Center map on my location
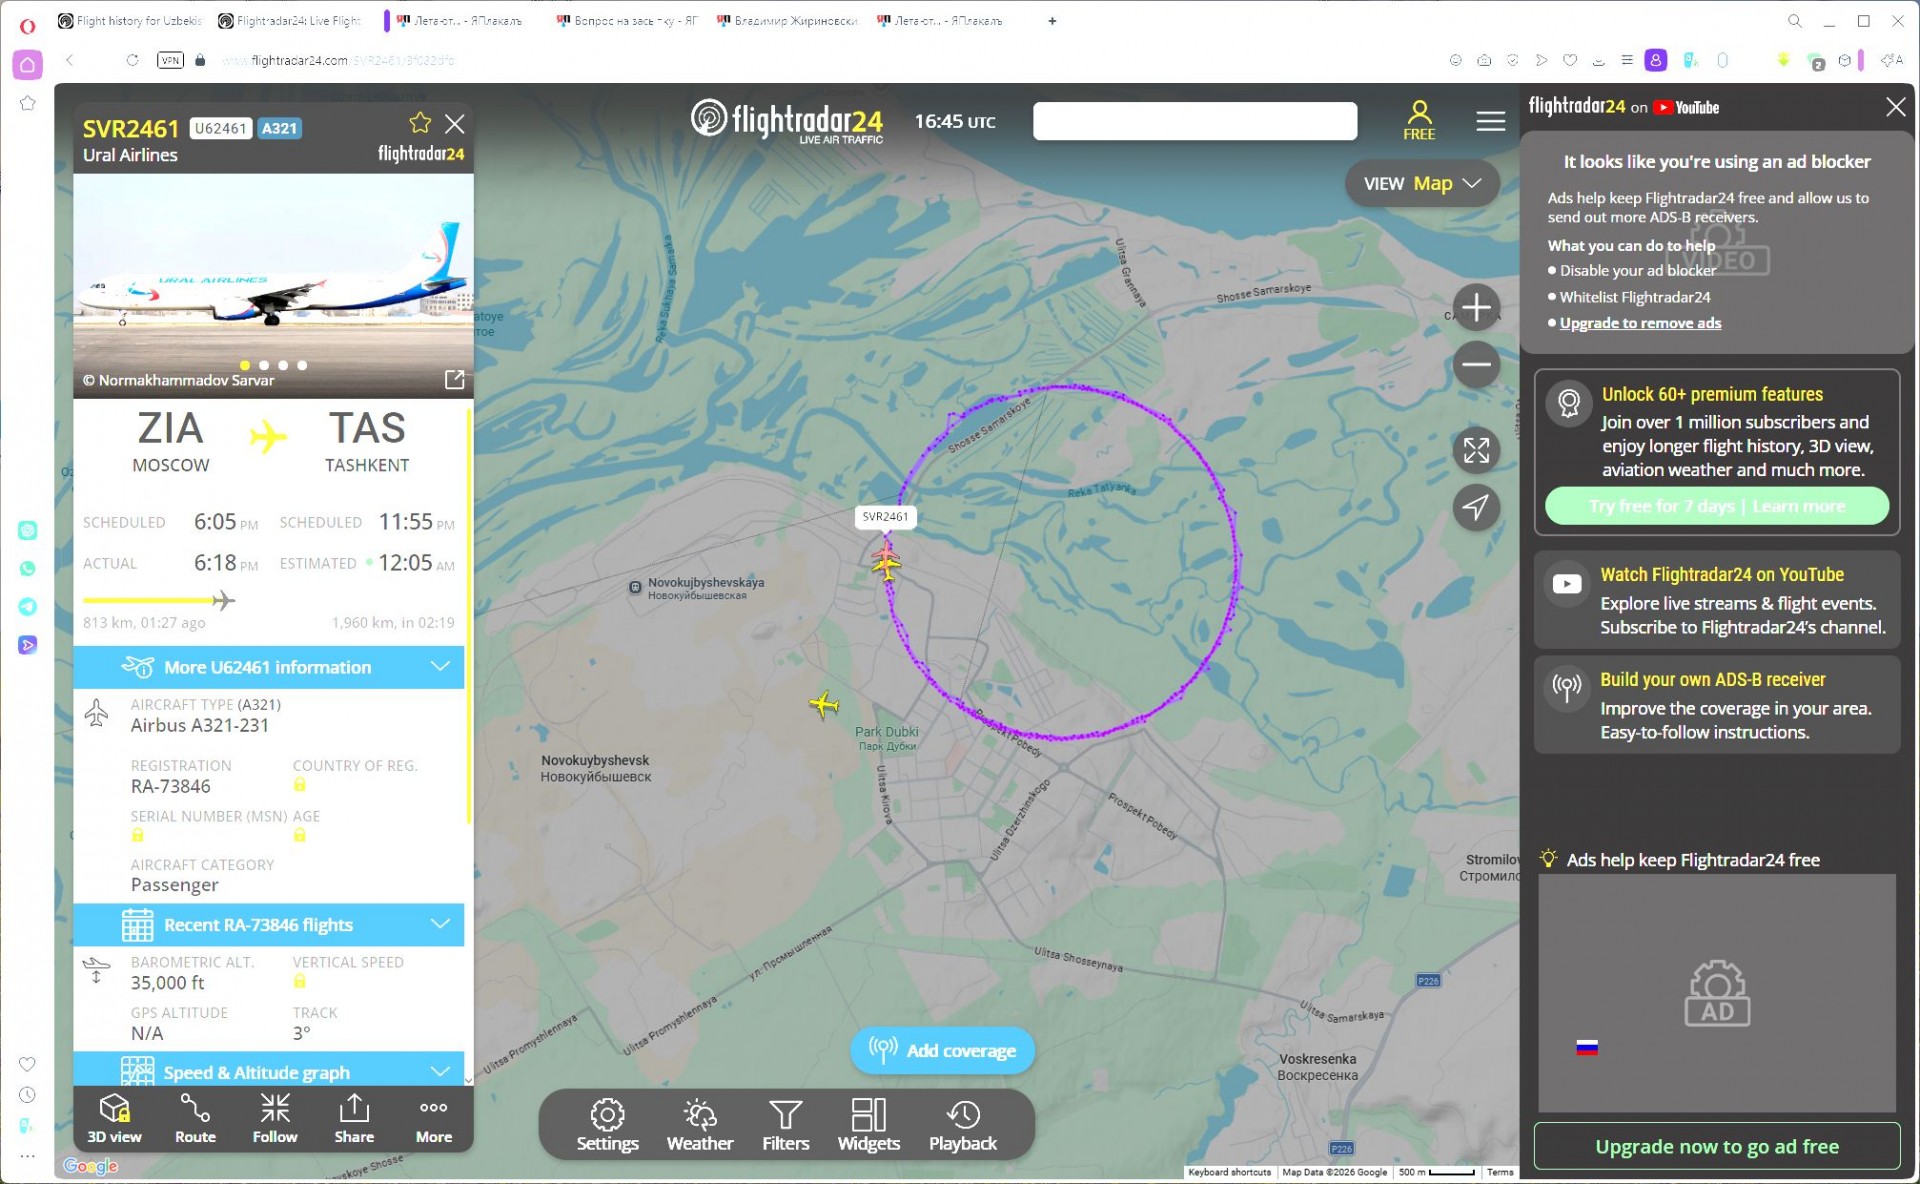 1476,507
